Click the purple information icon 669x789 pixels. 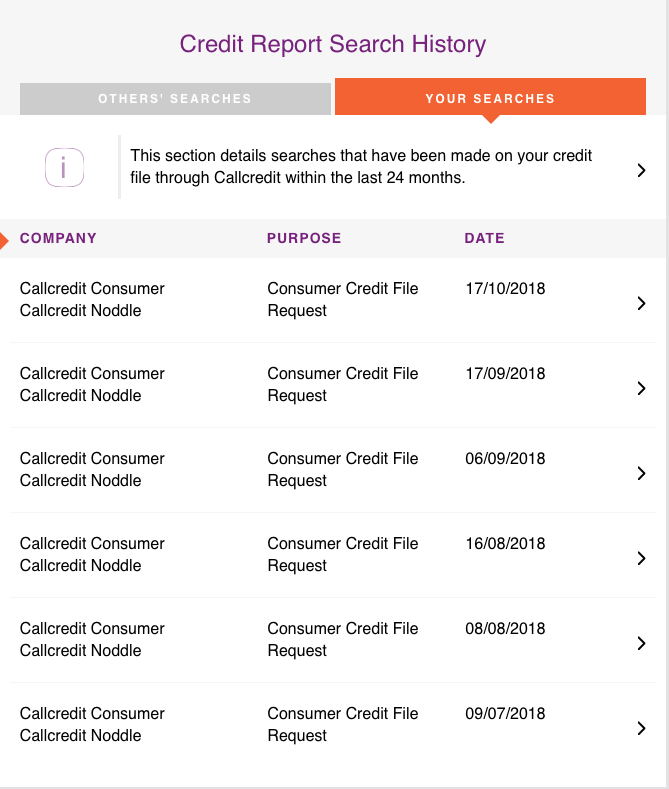pos(64,168)
